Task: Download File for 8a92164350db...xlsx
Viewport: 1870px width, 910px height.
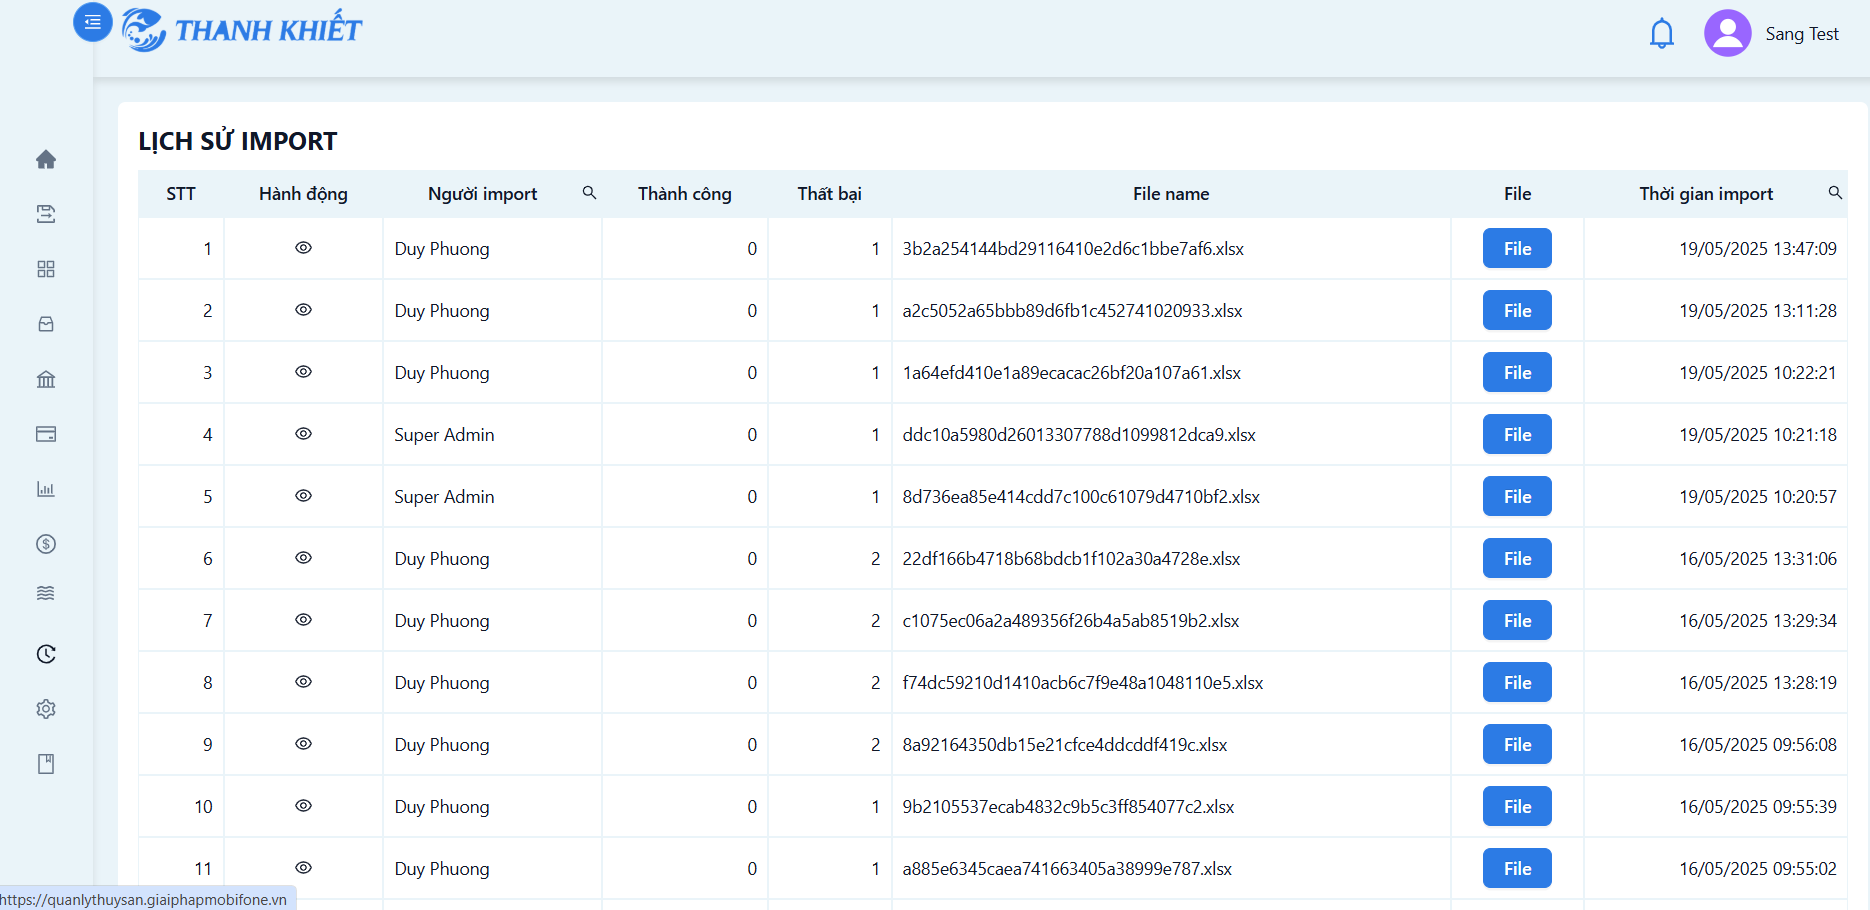Action: click(x=1517, y=744)
